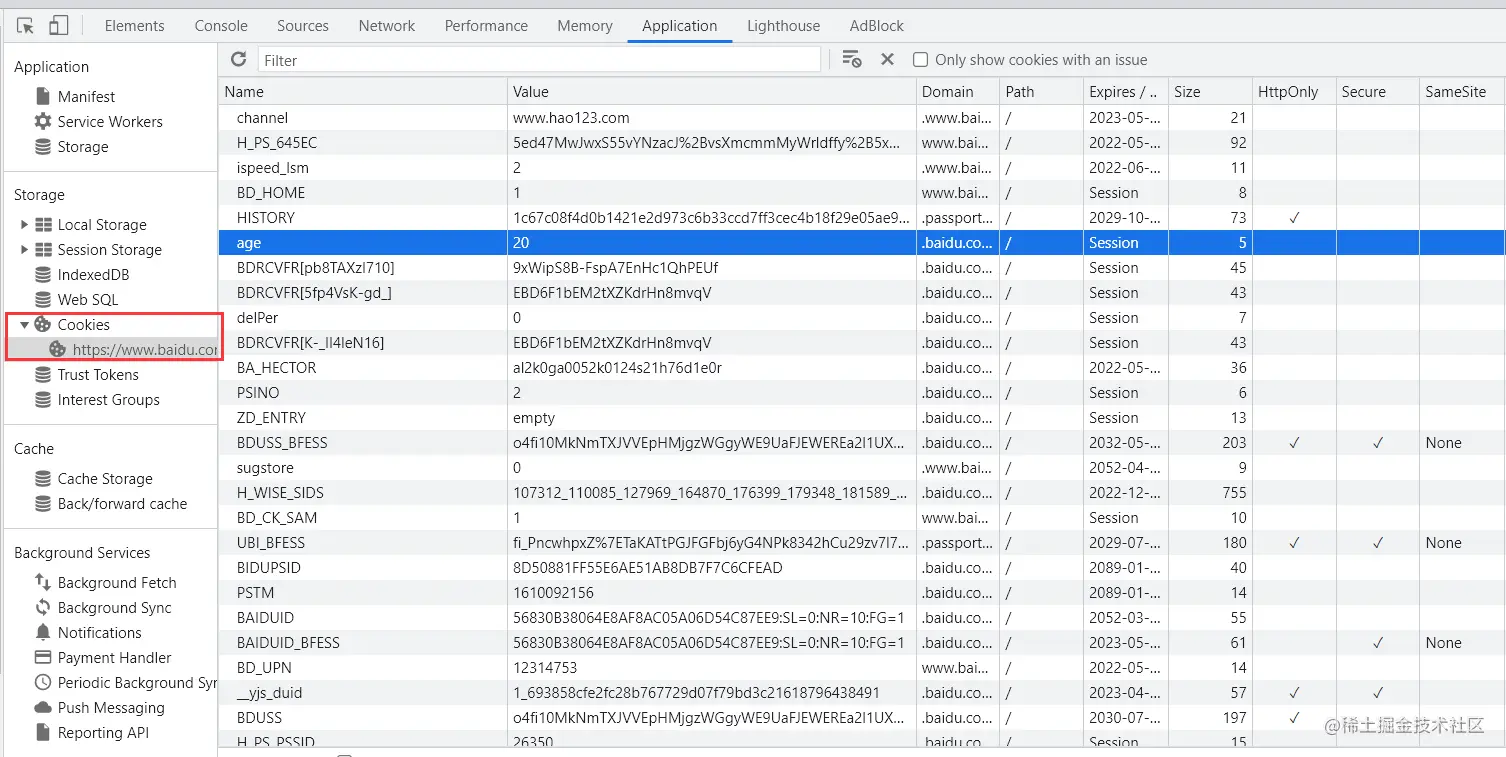This screenshot has height=757, width=1506.
Task: Sort cookies by the Secure column header
Action: click(x=1378, y=92)
